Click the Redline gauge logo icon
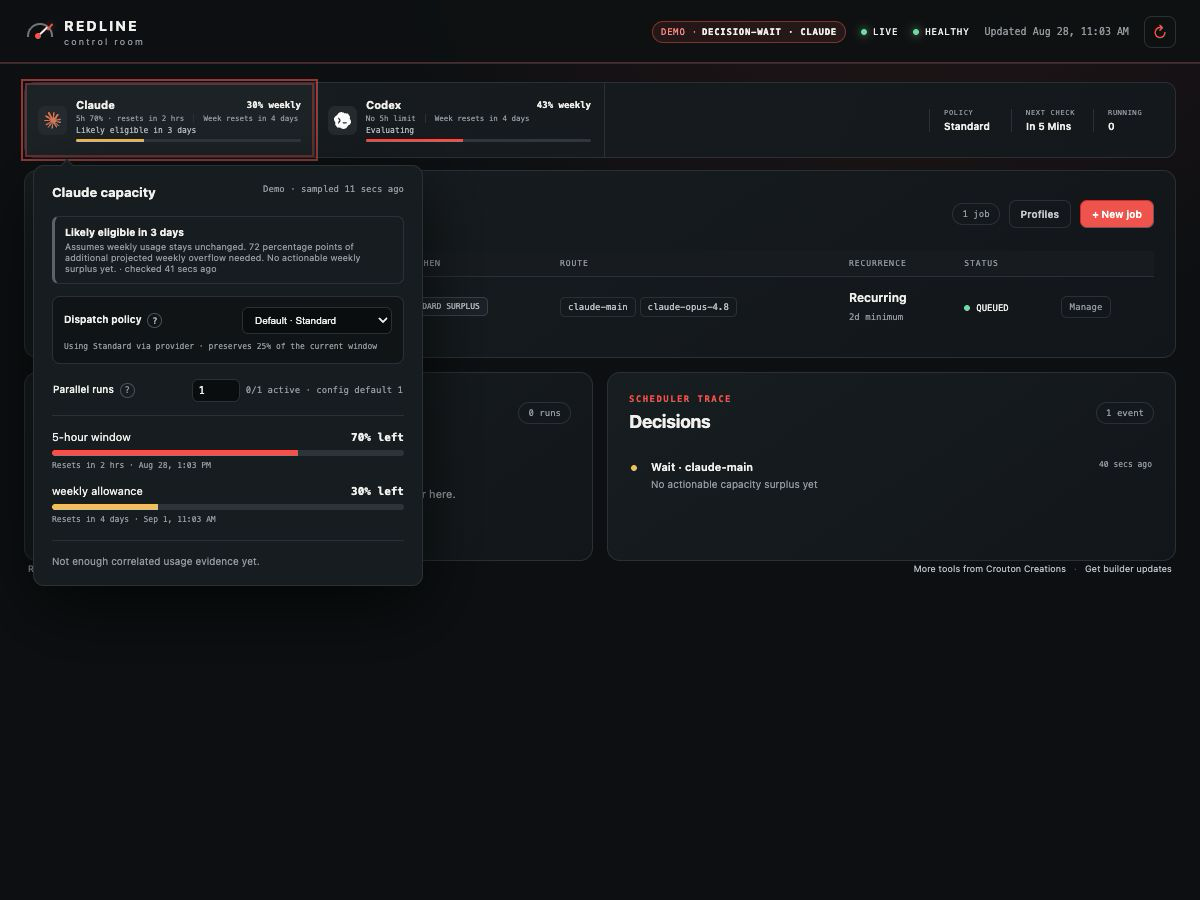 [40, 31]
